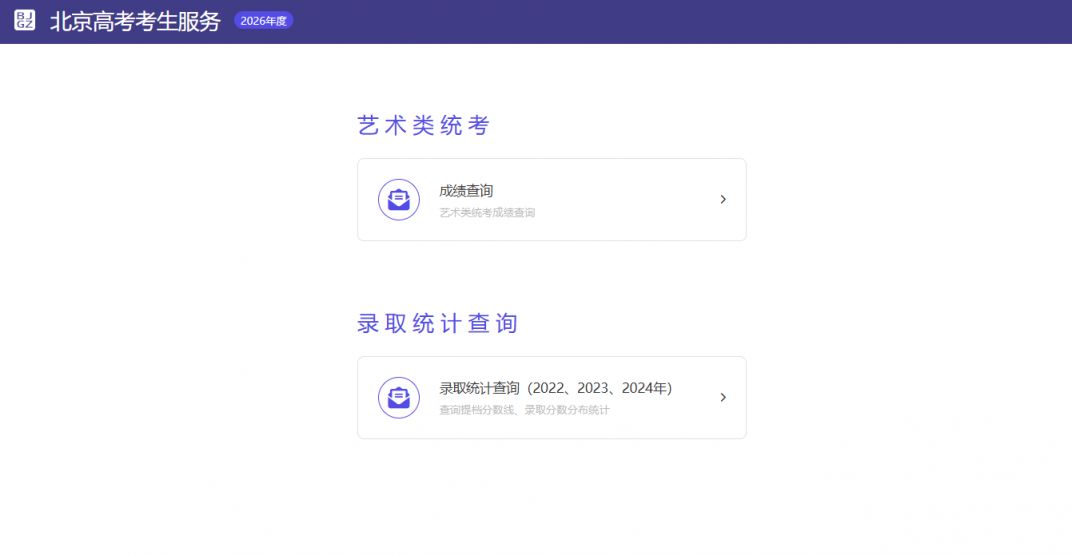Click the 成绩查询 envelope icon
Screen dimensions: 1072x555
click(398, 199)
